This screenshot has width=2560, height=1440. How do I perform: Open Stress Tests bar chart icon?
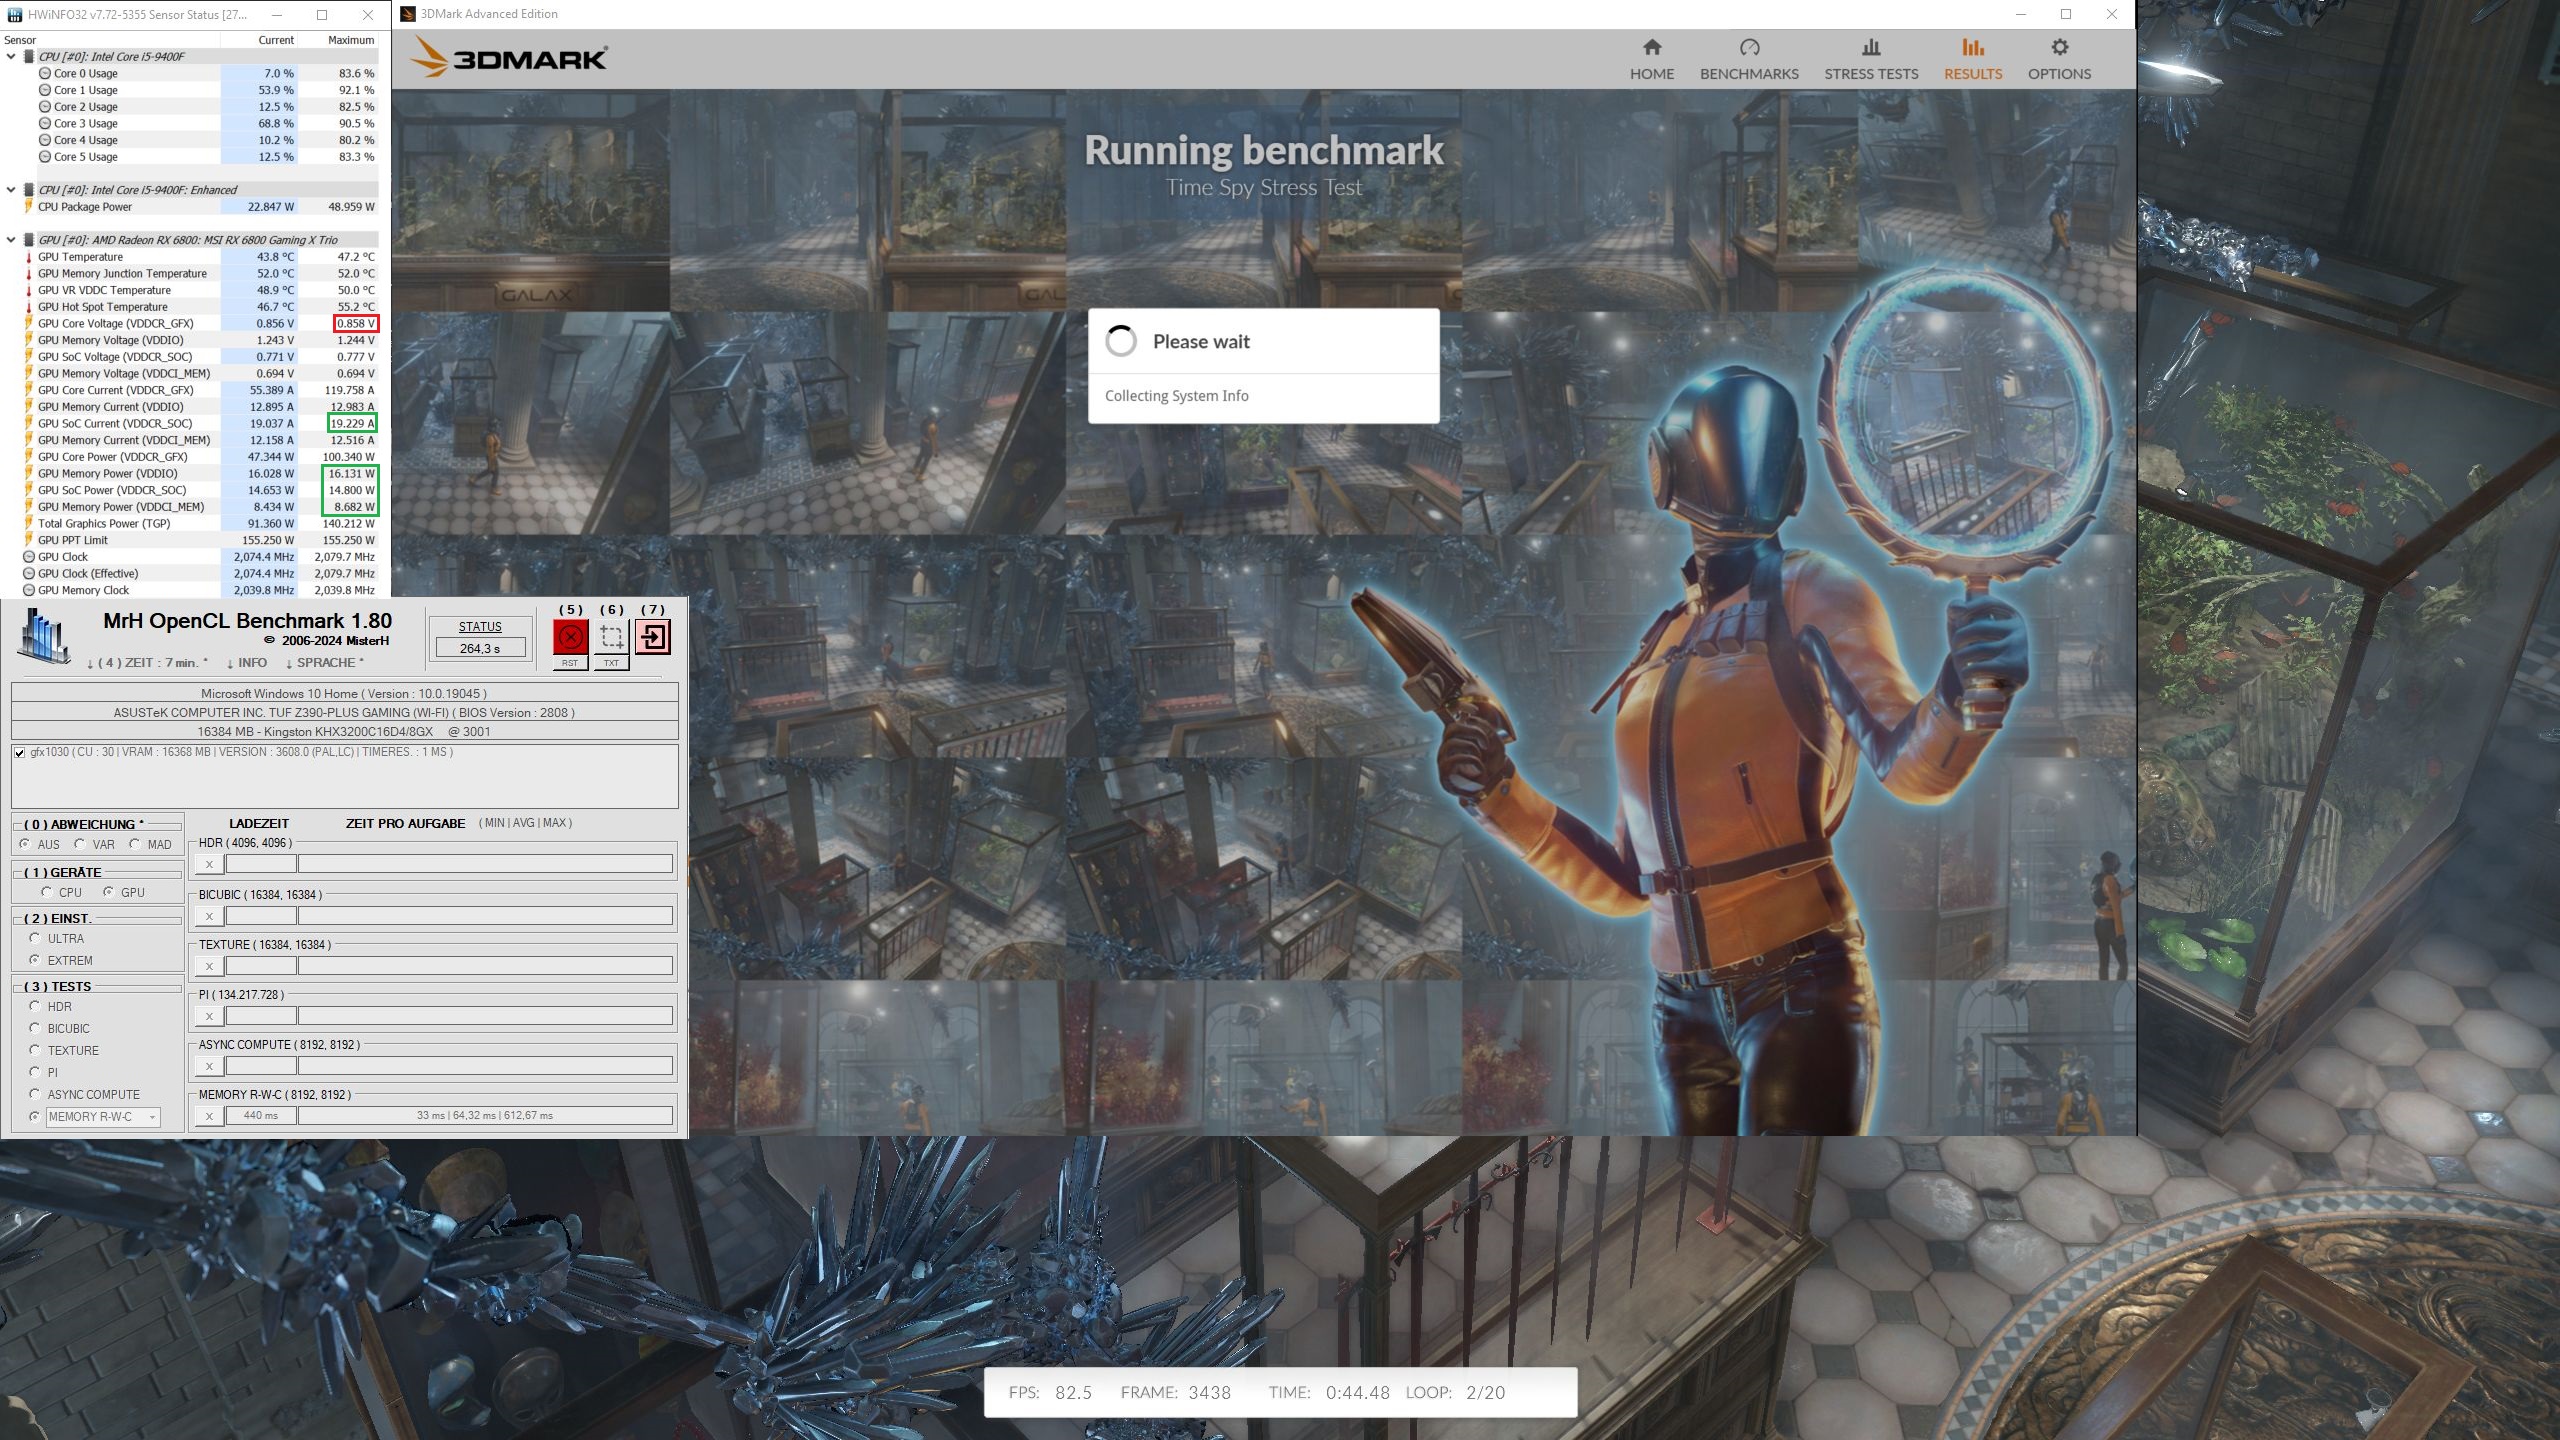click(x=1870, y=48)
